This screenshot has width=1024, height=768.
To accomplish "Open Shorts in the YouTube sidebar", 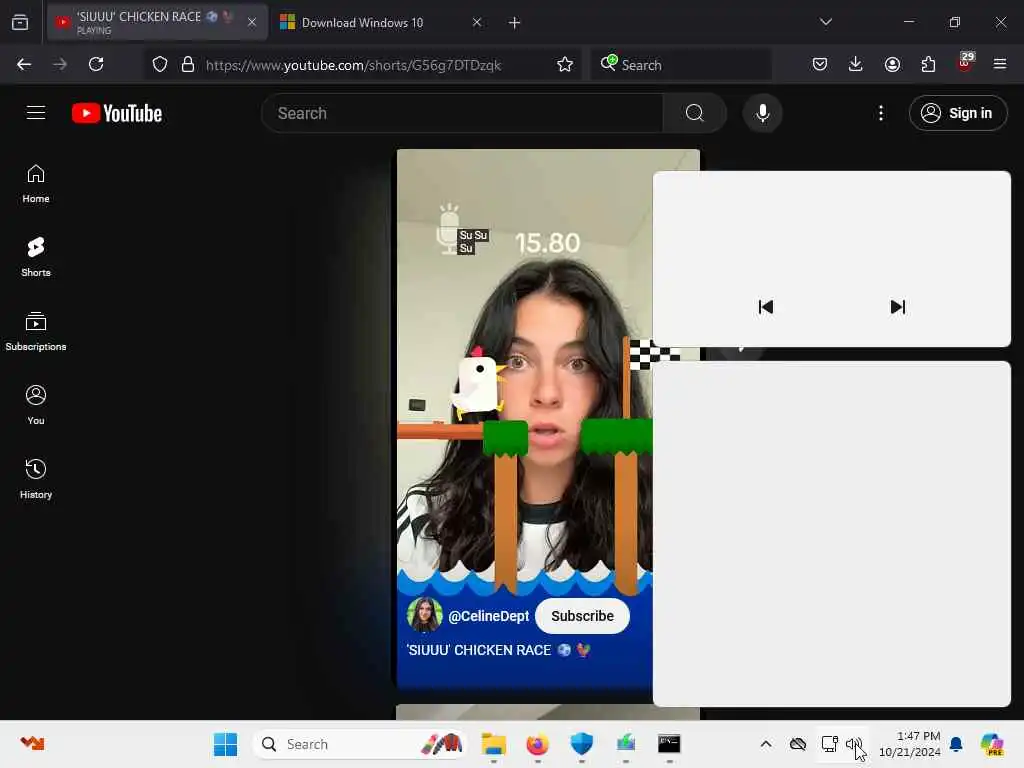I will coord(36,257).
